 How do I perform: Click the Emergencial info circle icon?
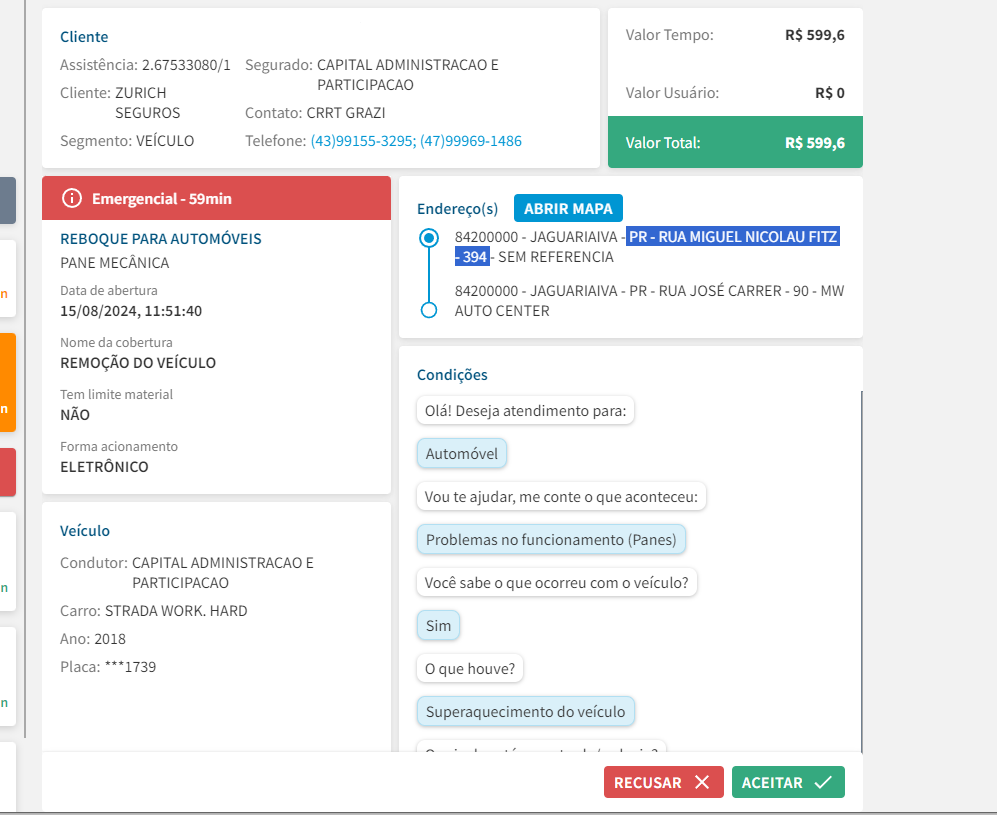pyautogui.click(x=72, y=198)
